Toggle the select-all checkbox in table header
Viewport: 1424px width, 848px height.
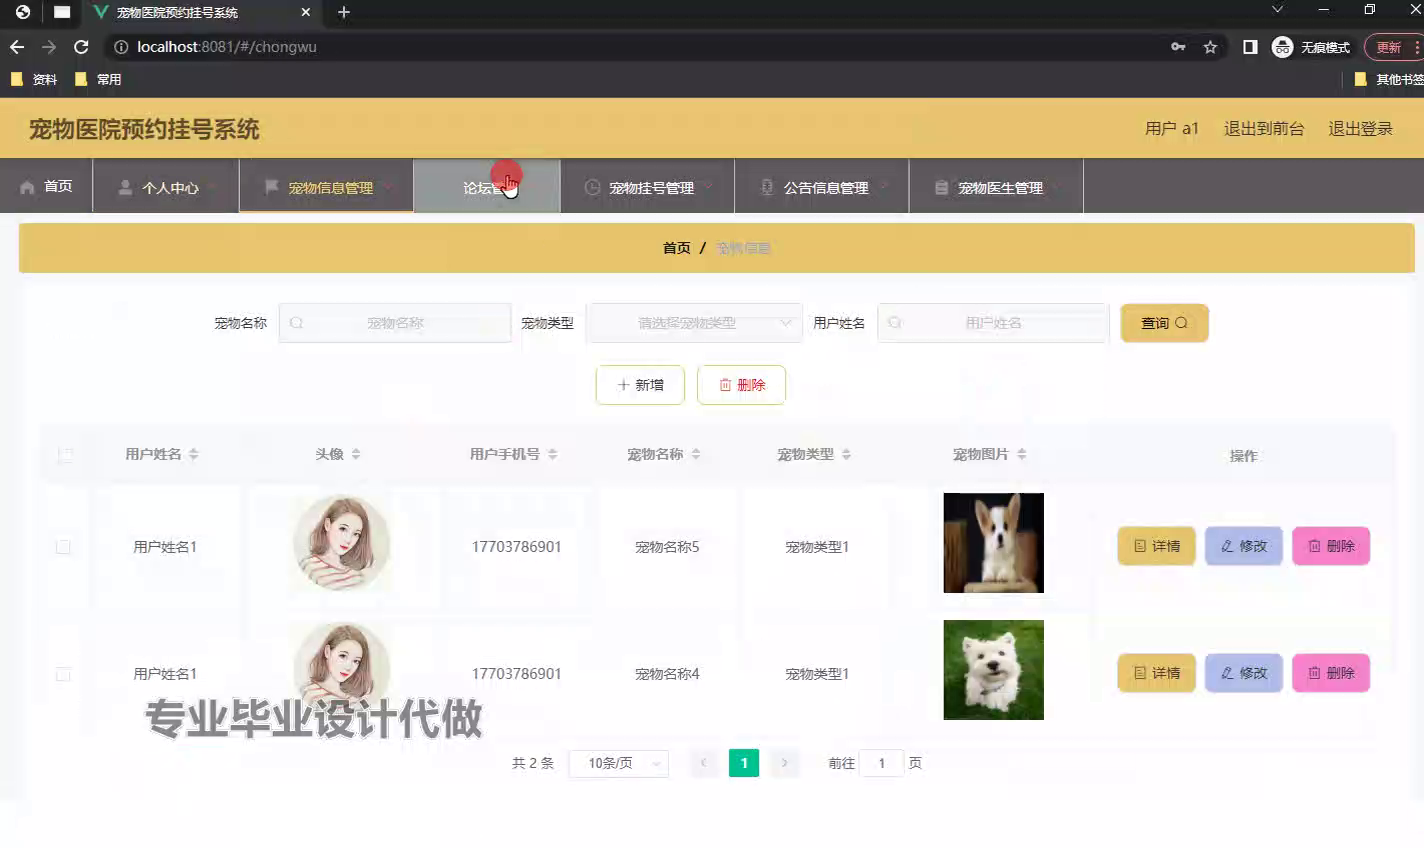click(x=65, y=456)
